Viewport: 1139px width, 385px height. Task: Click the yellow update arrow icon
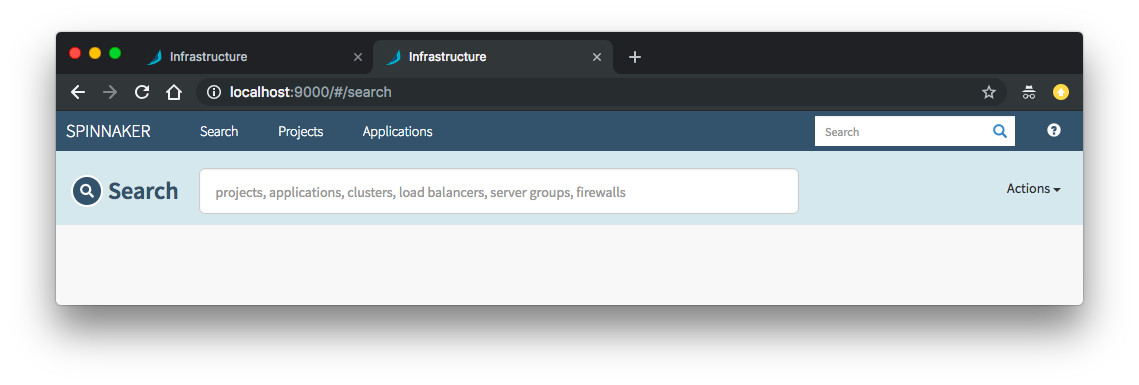tap(1061, 92)
